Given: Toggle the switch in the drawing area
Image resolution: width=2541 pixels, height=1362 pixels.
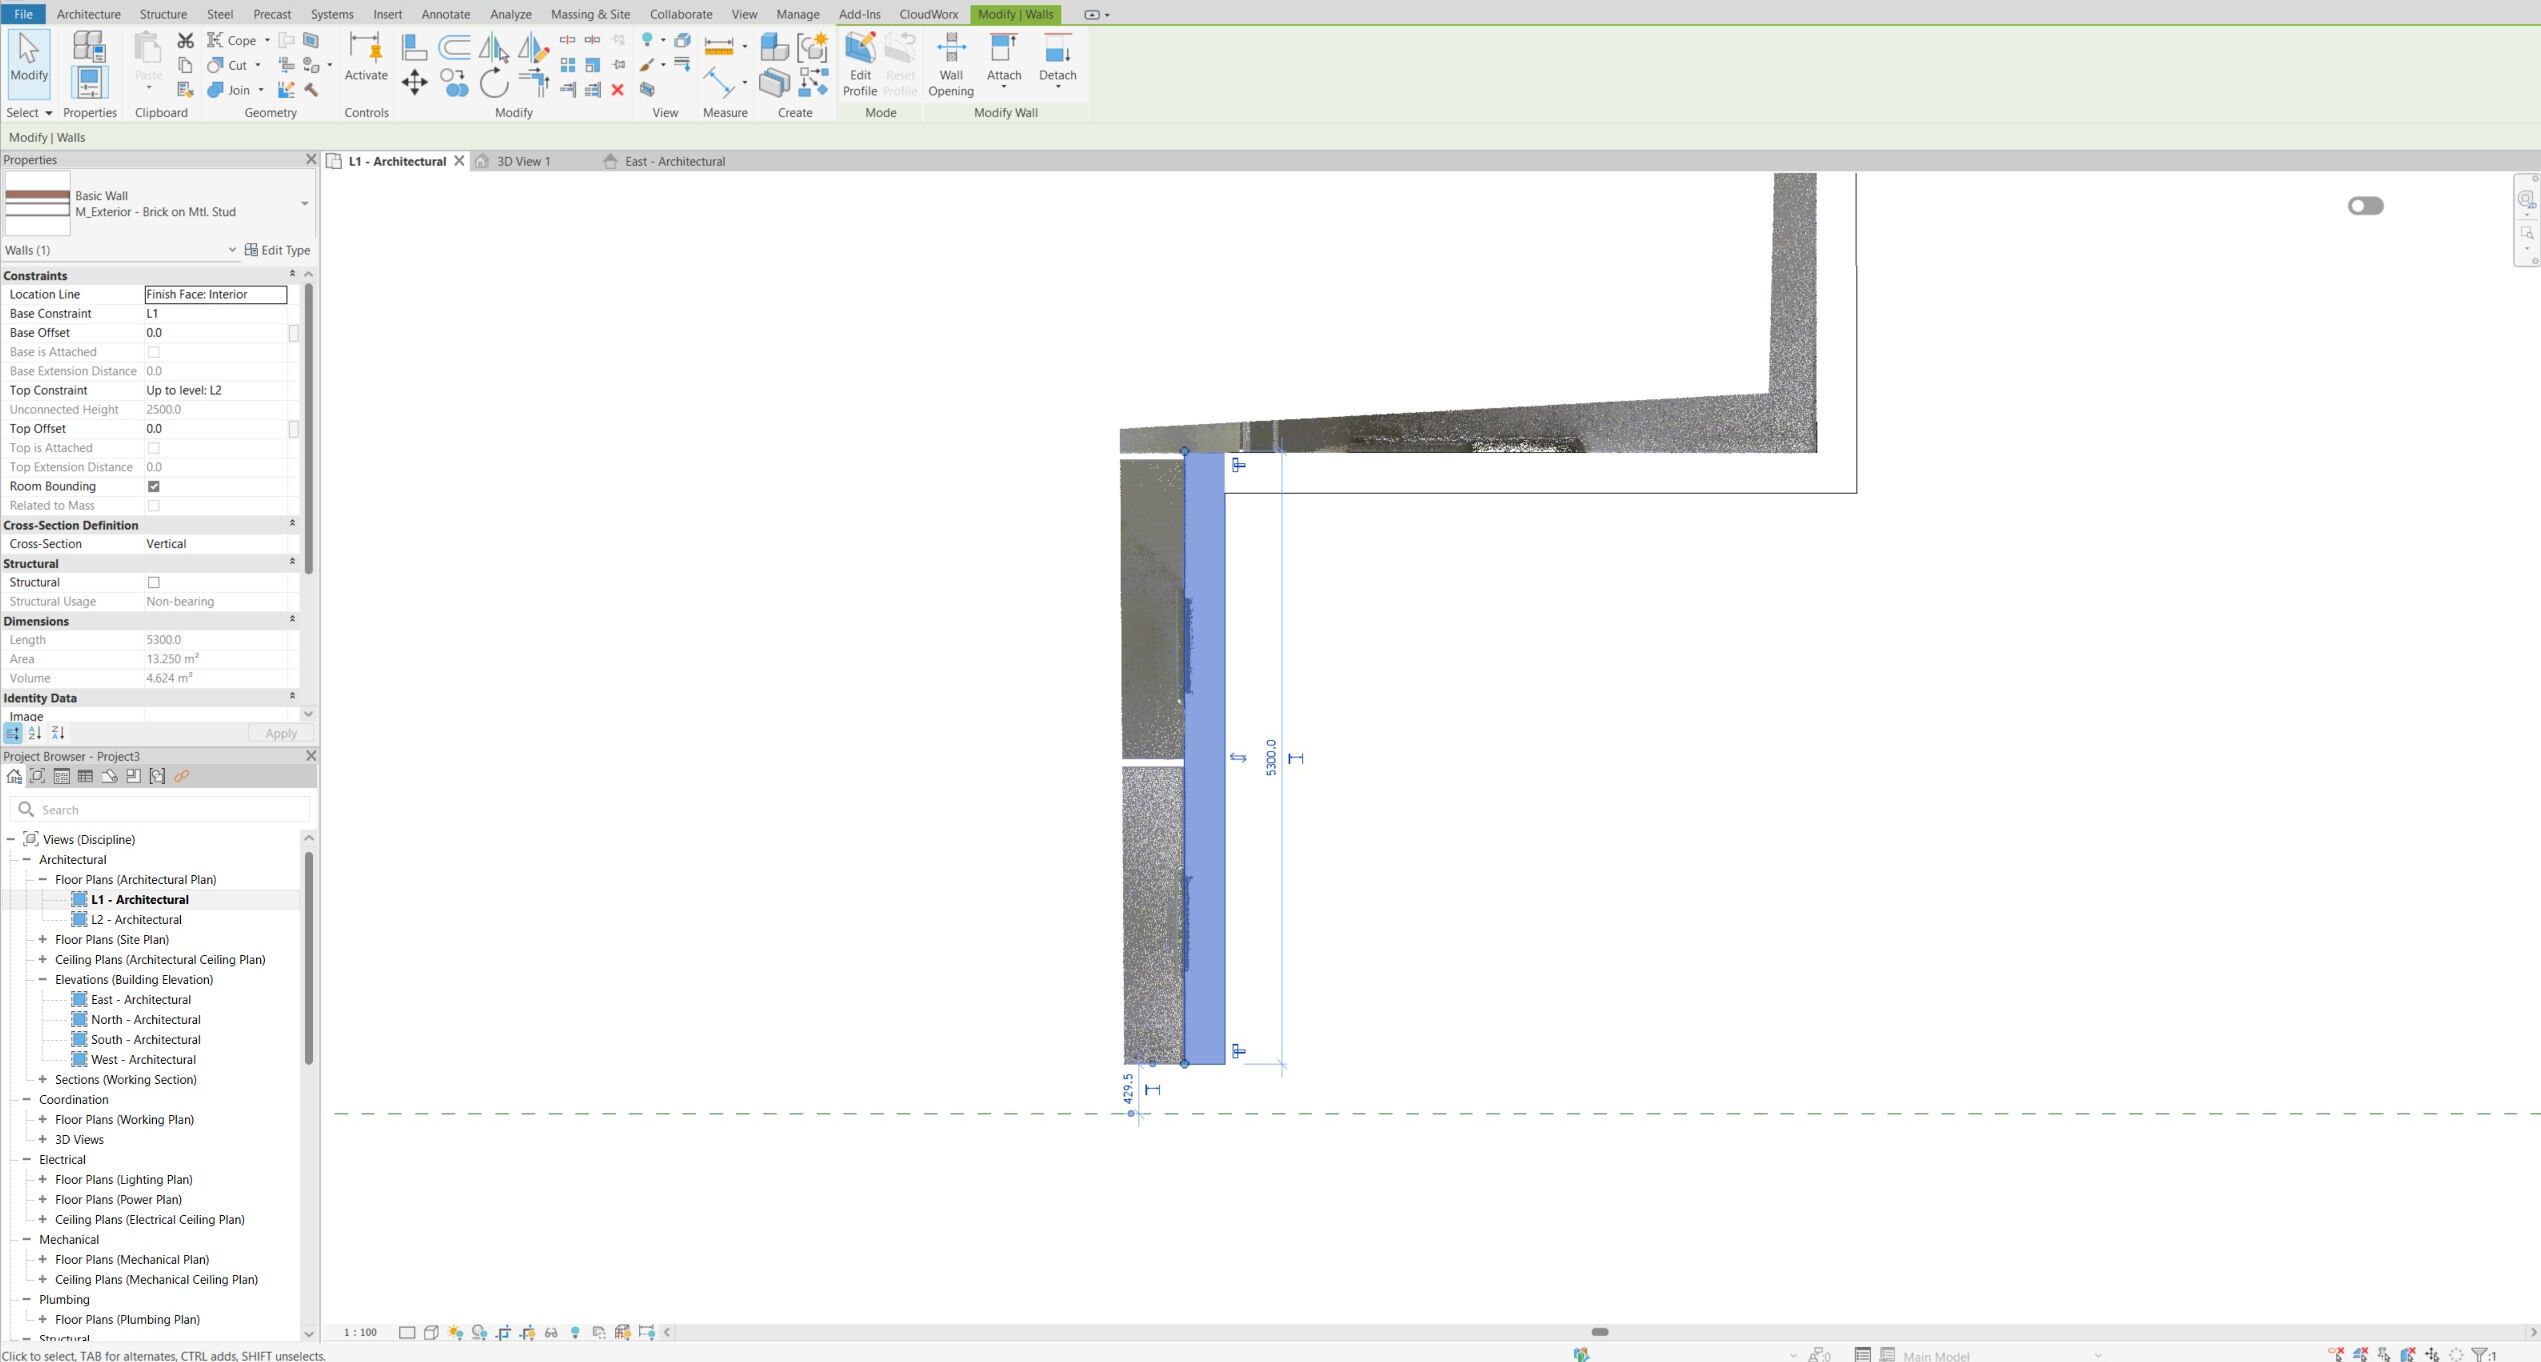Looking at the screenshot, I should pyautogui.click(x=2365, y=206).
